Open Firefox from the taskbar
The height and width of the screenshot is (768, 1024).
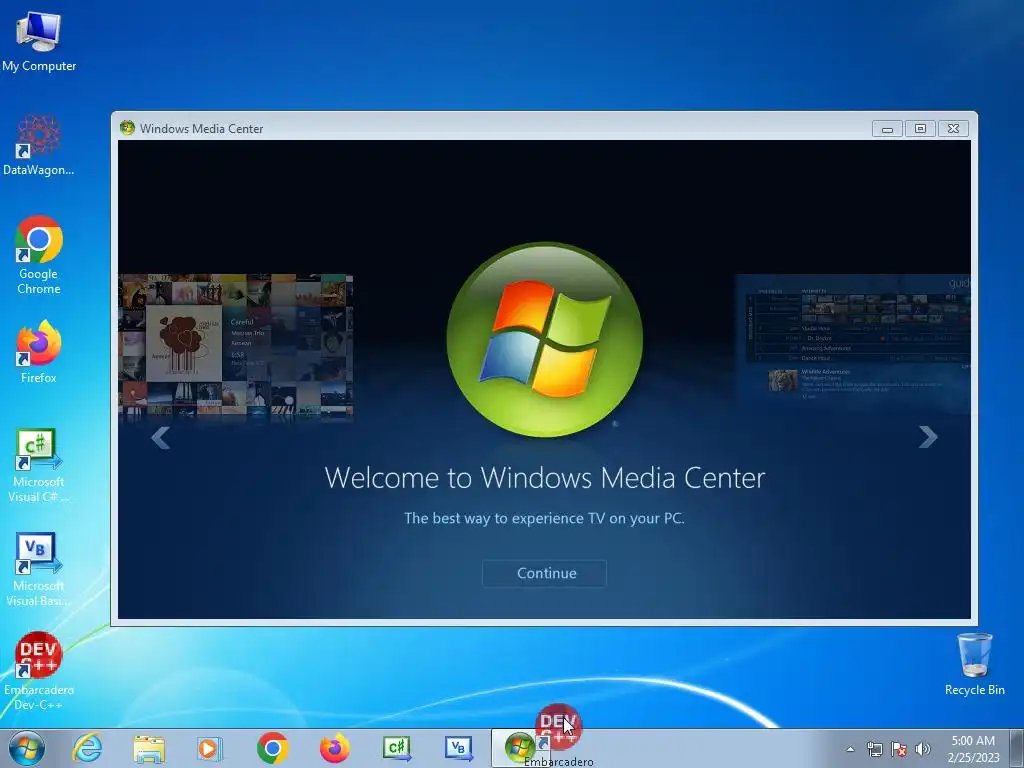334,748
